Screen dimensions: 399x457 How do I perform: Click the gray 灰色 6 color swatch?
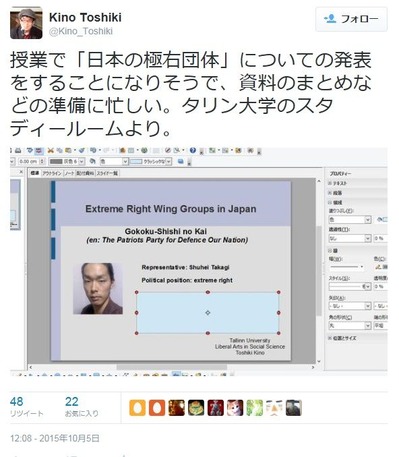(x=56, y=161)
